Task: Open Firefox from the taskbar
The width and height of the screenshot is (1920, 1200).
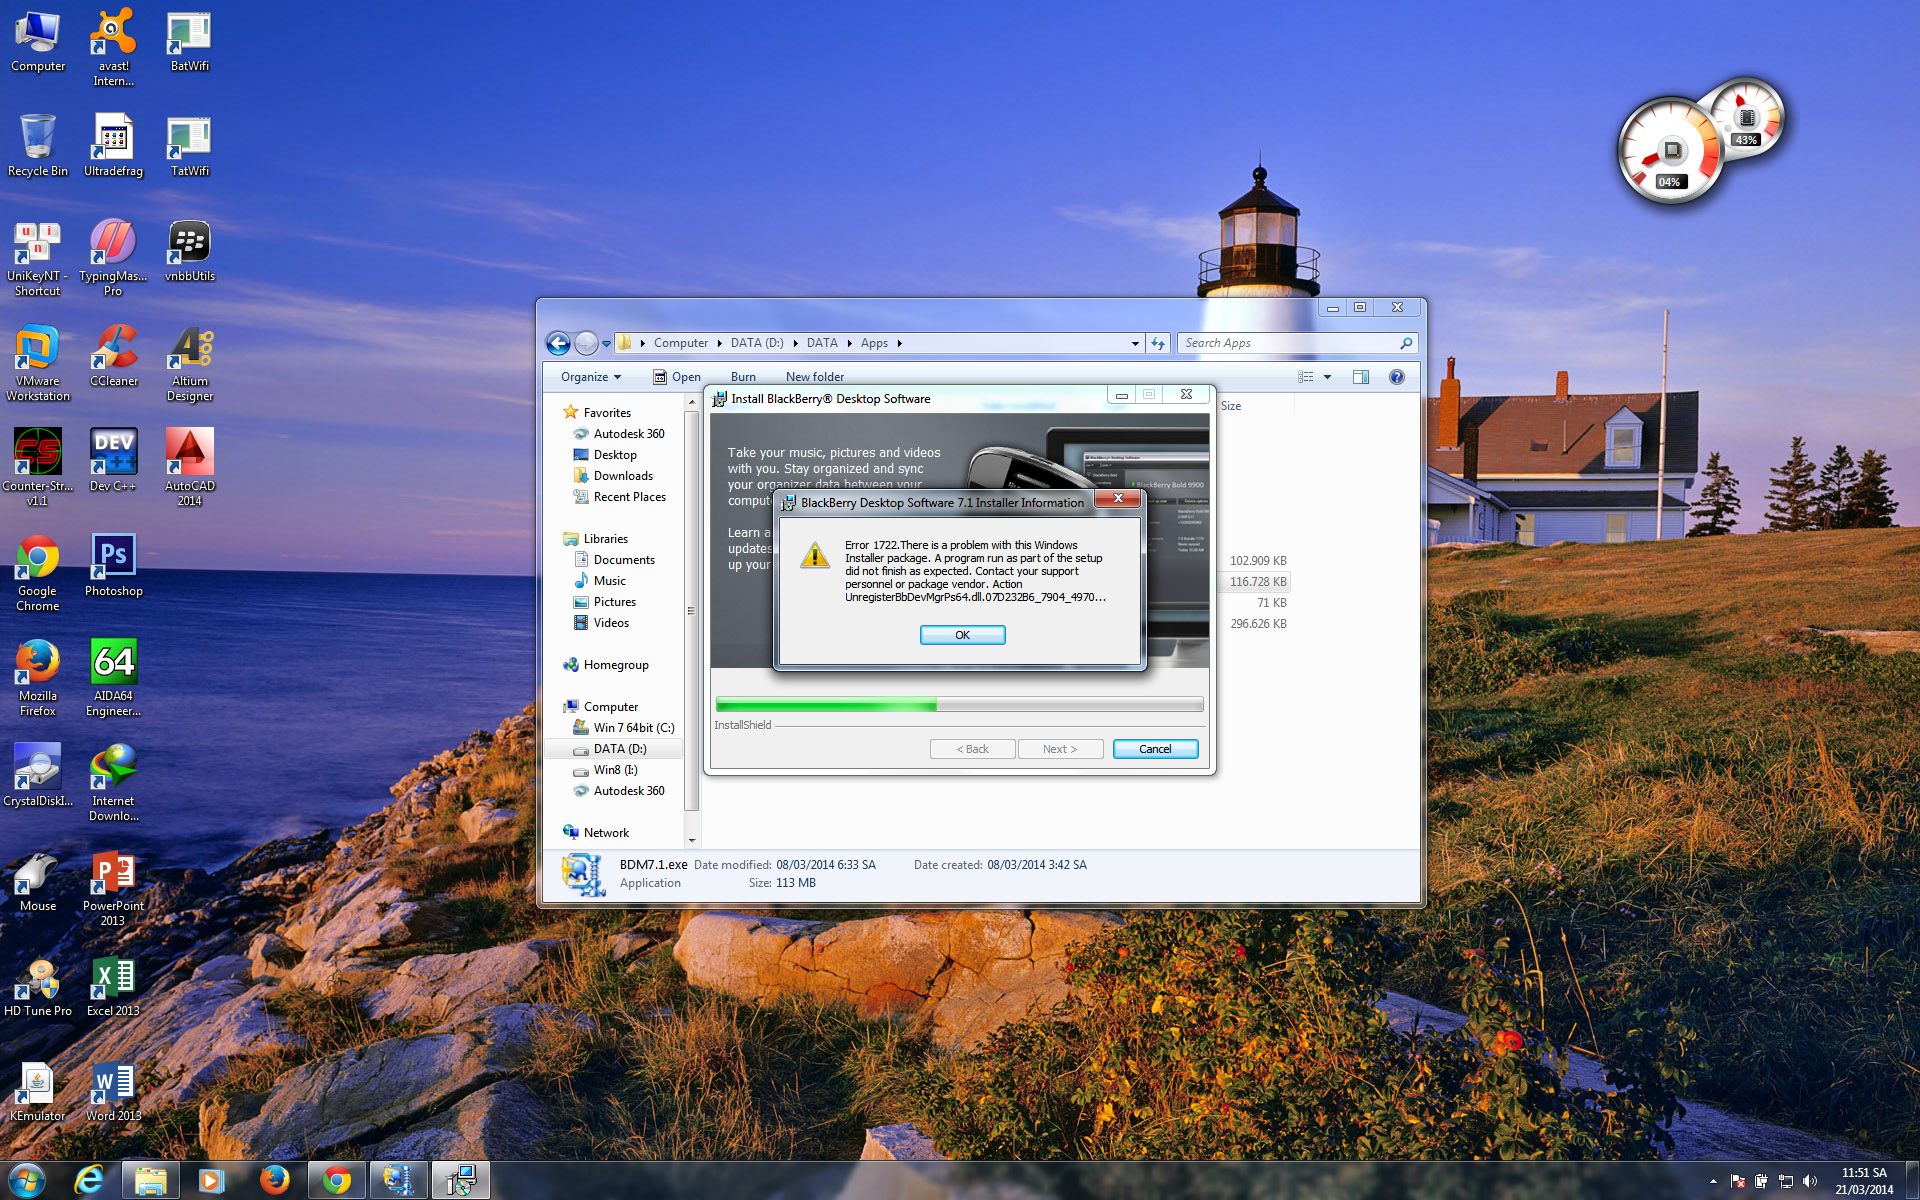Action: point(274,1180)
